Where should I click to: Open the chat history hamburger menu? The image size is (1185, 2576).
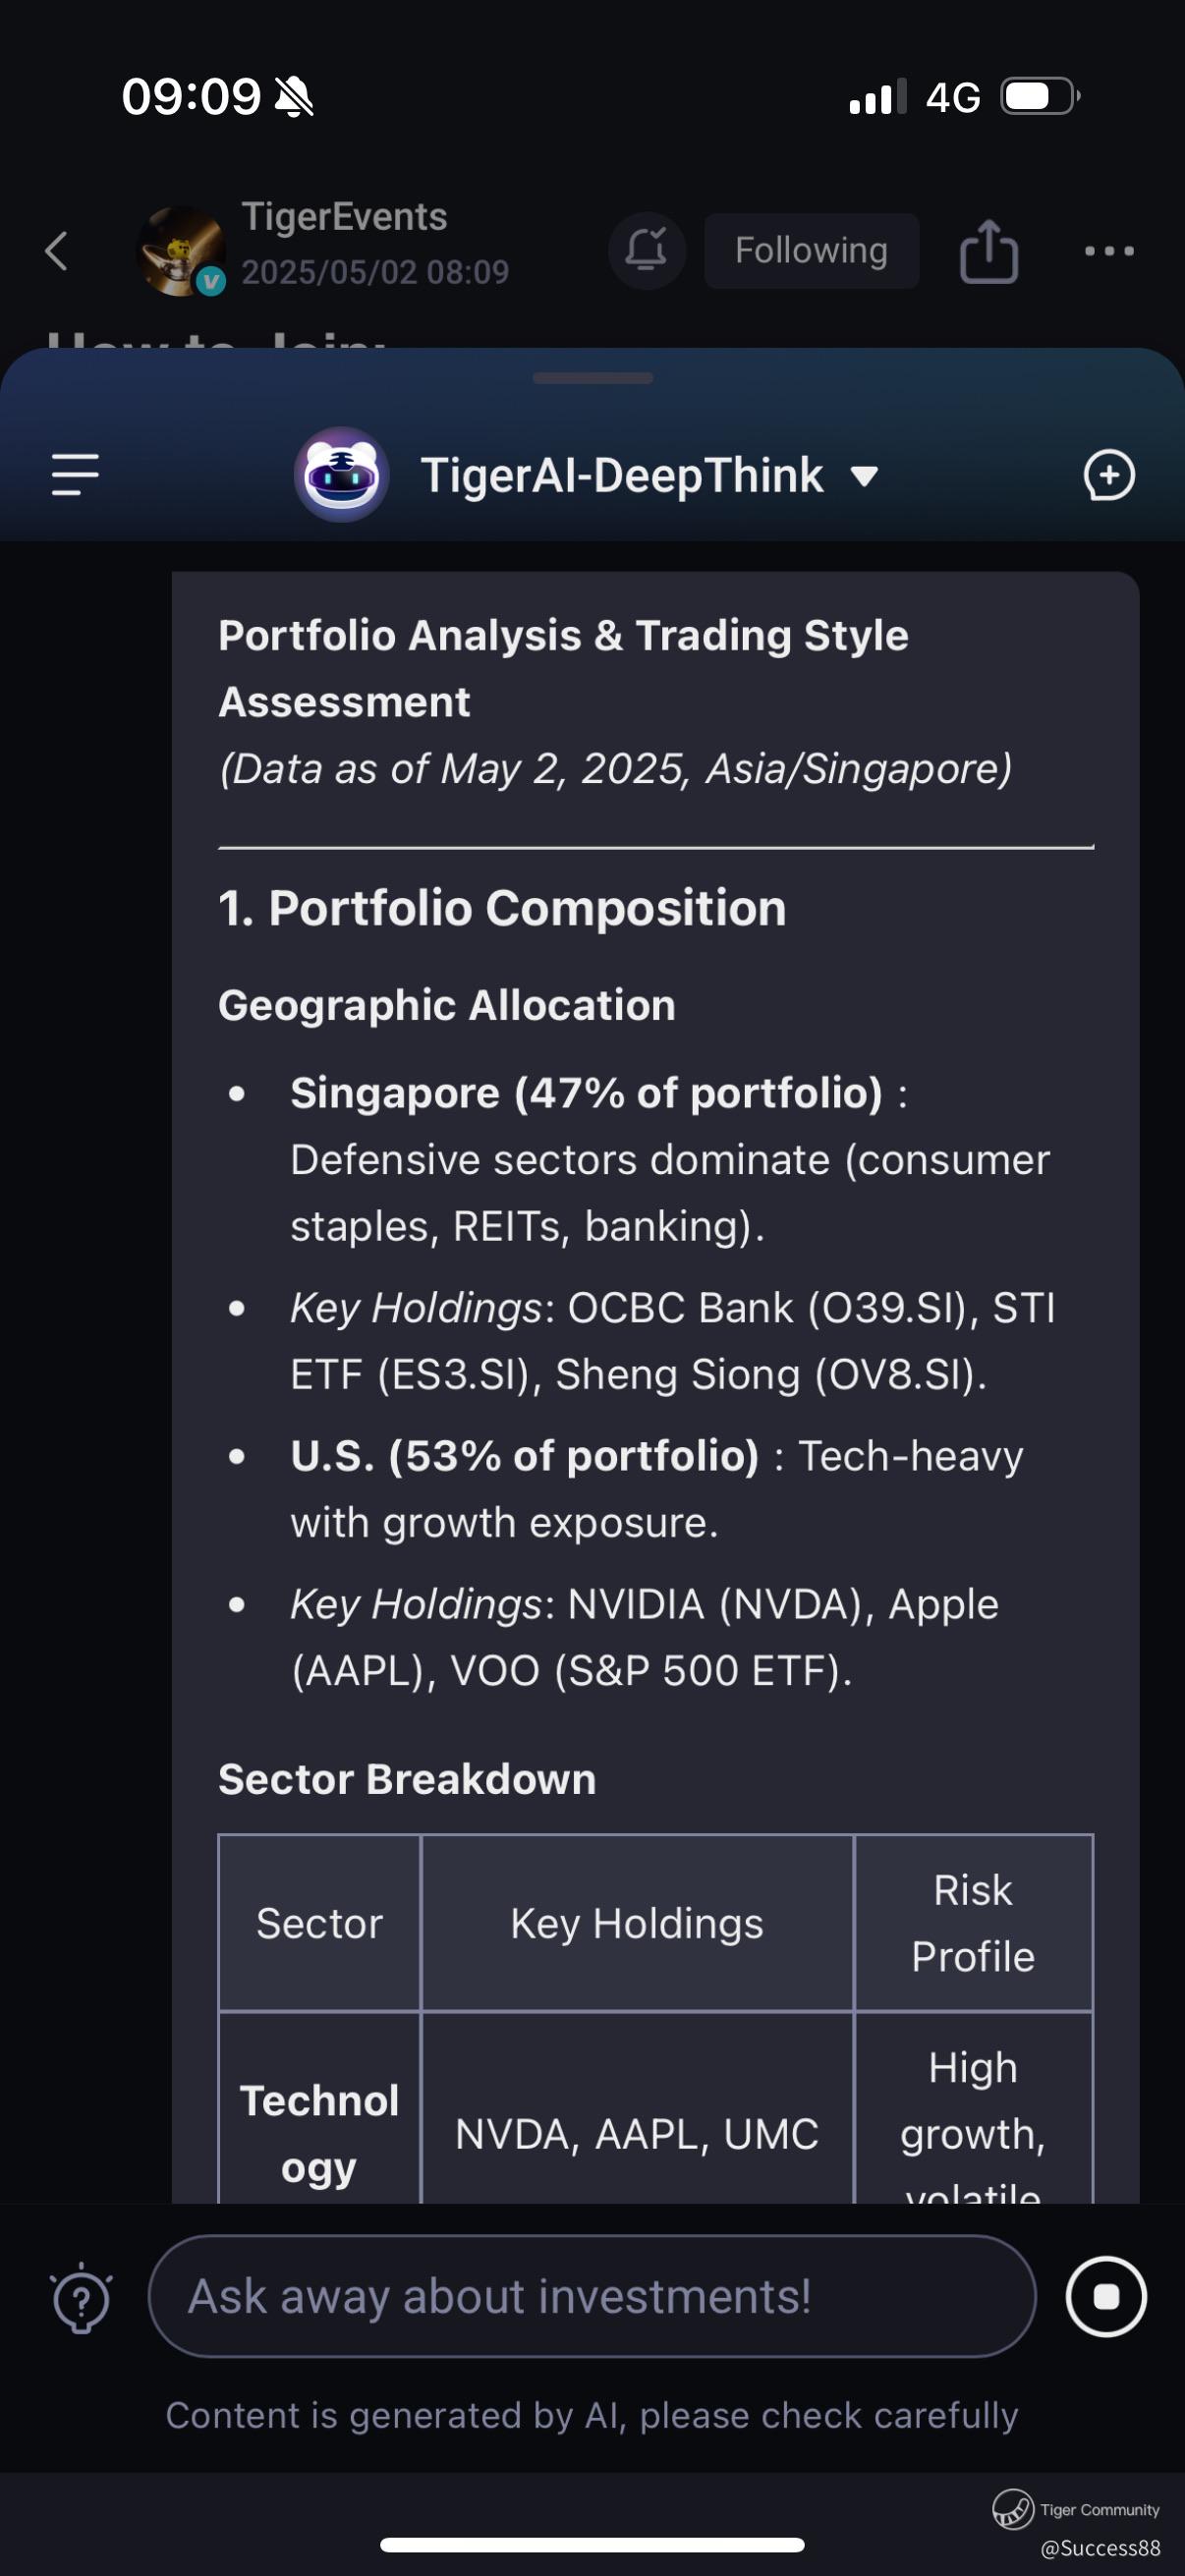click(x=75, y=474)
